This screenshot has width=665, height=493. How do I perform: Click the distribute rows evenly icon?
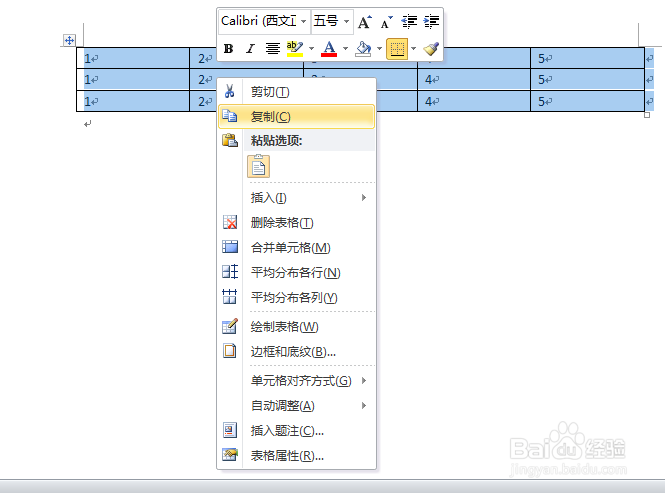click(x=230, y=272)
